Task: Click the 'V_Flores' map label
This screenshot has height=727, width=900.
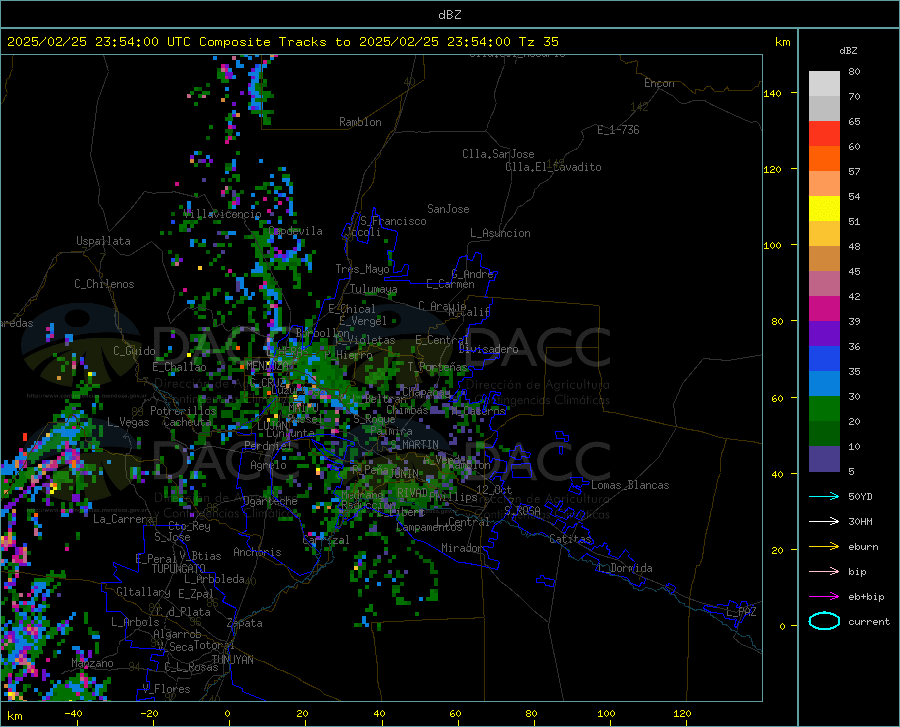Action: click(166, 689)
